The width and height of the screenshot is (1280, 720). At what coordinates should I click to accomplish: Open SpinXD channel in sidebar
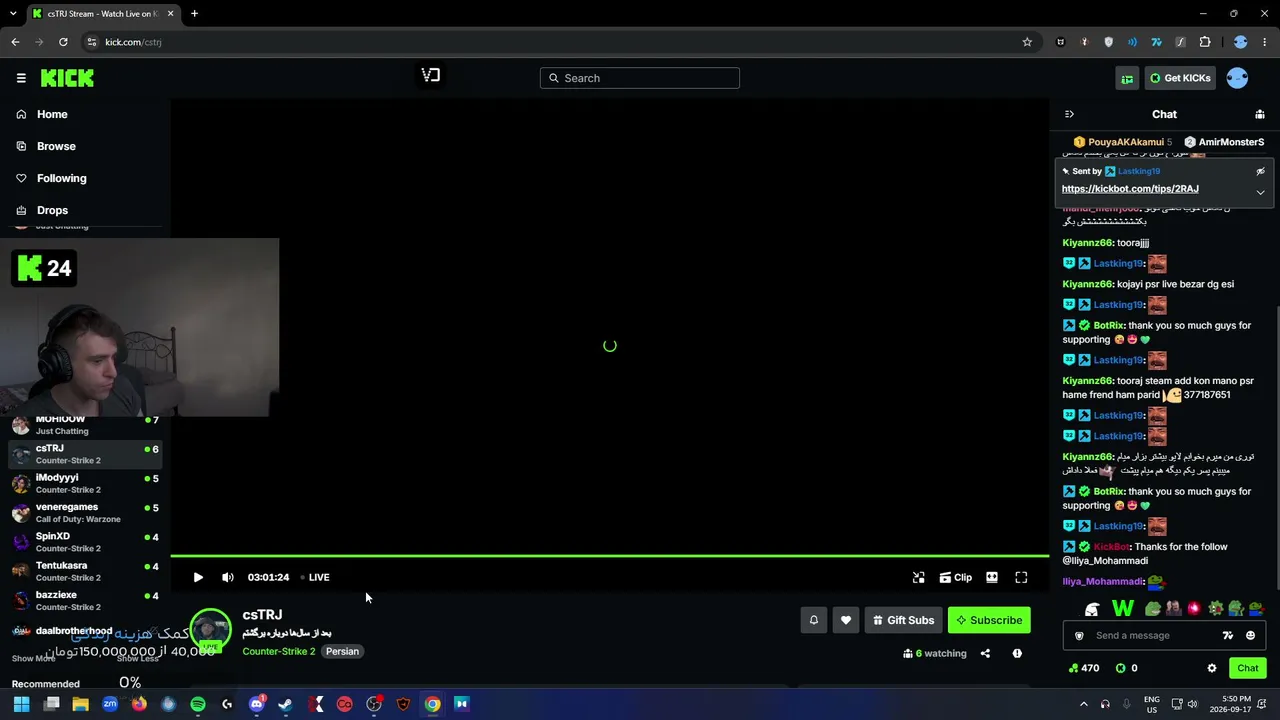pos(85,542)
